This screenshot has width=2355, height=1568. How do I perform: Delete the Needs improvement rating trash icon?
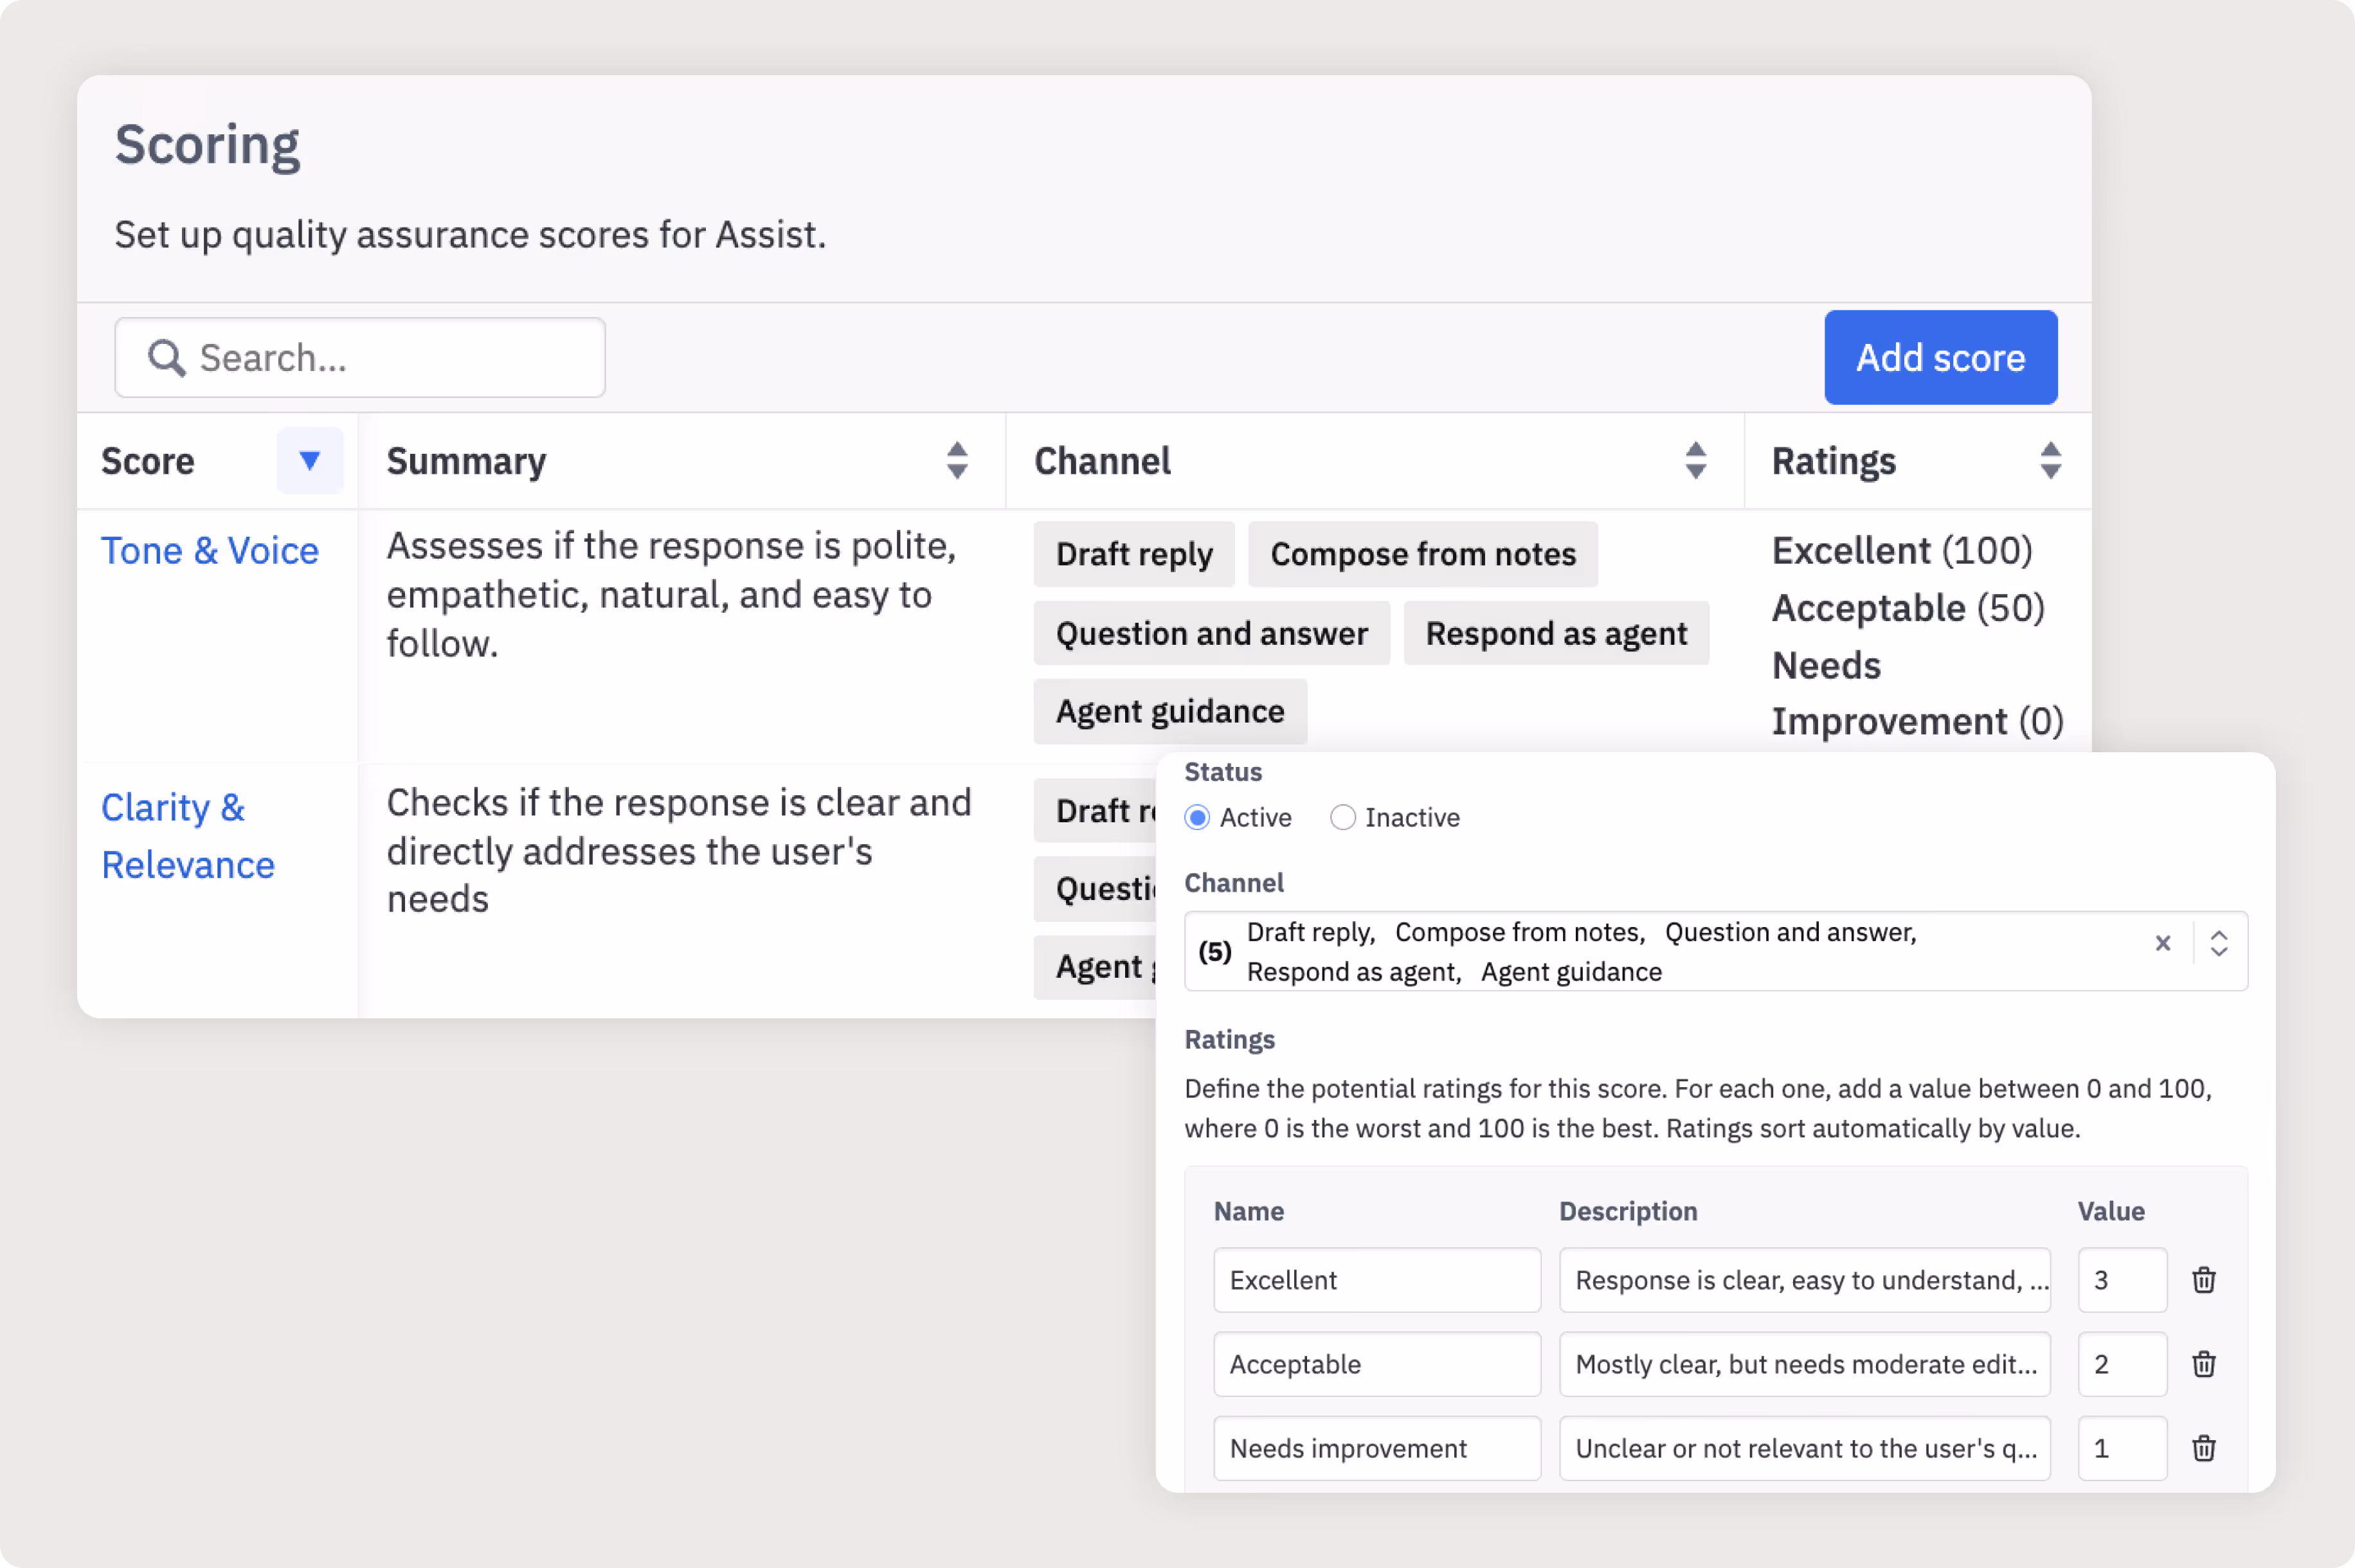[2203, 1448]
